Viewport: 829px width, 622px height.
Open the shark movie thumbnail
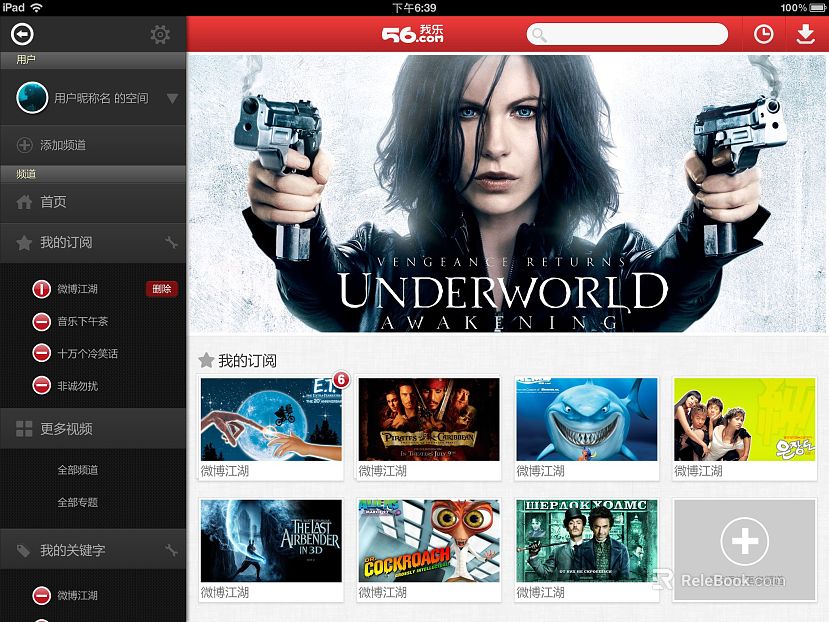click(587, 419)
